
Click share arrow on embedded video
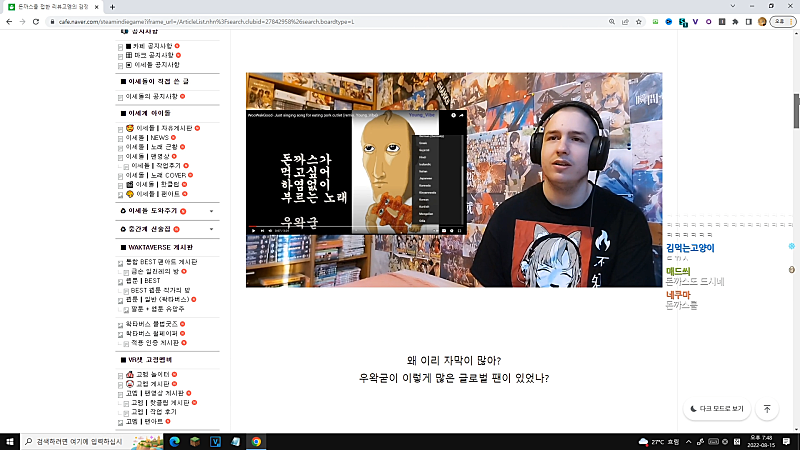coord(461,115)
